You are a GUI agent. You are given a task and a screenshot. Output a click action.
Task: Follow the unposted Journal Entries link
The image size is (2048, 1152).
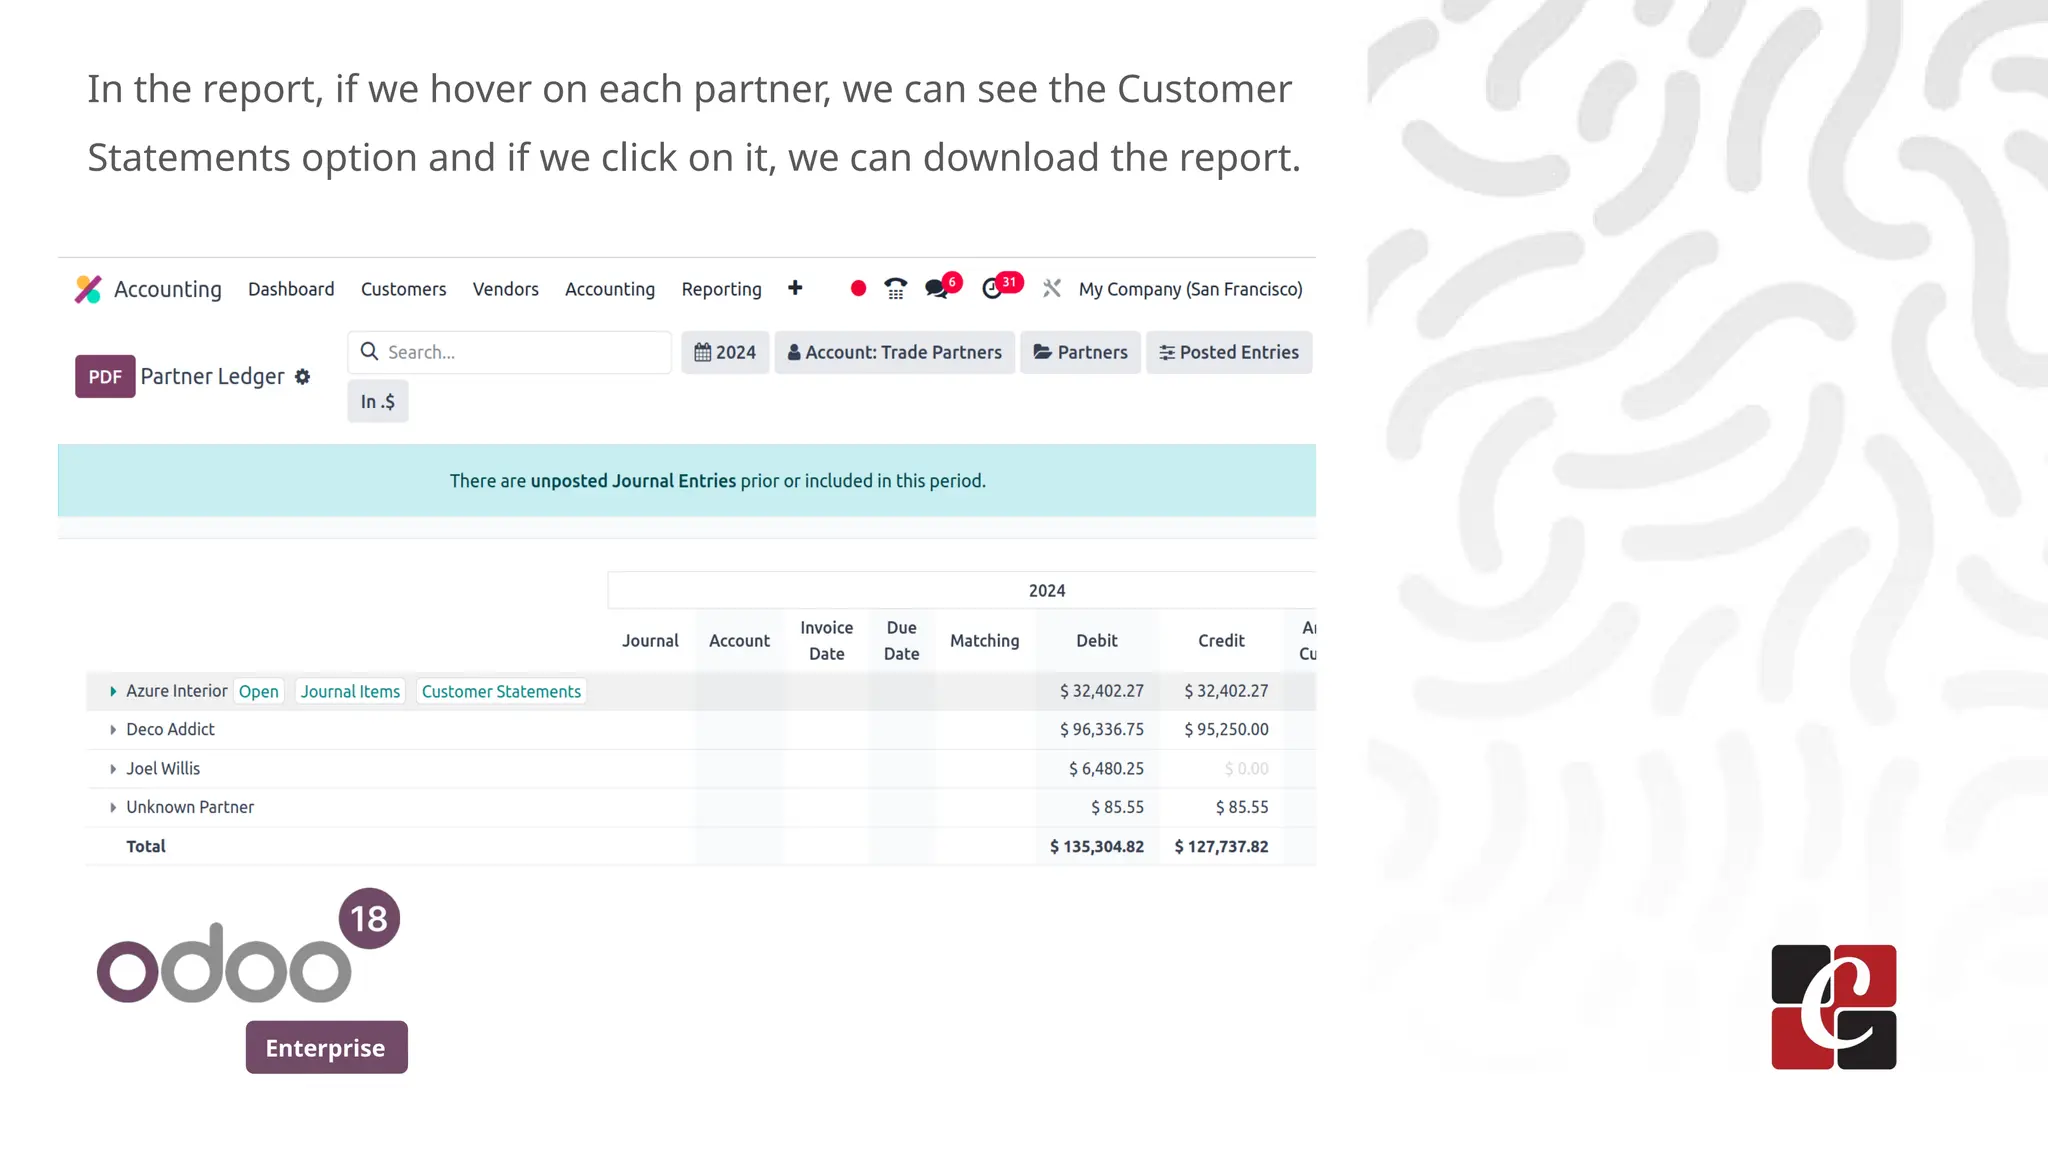coord(633,481)
